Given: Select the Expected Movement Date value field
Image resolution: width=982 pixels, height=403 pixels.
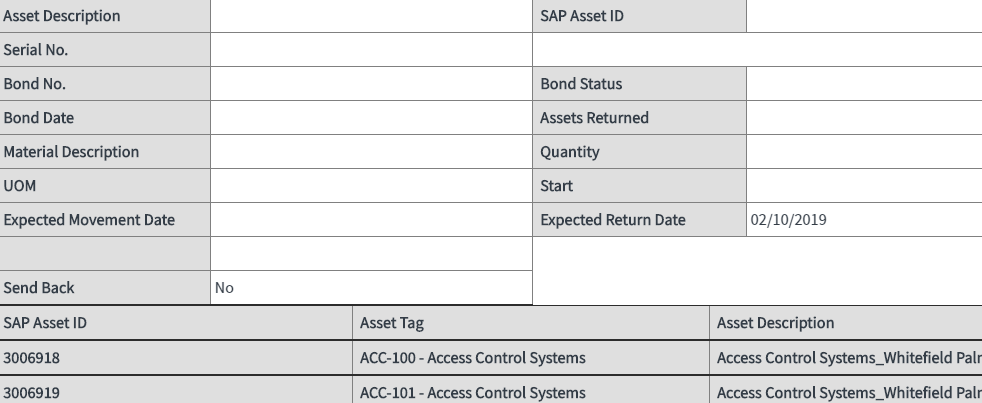Looking at the screenshot, I should pos(371,219).
